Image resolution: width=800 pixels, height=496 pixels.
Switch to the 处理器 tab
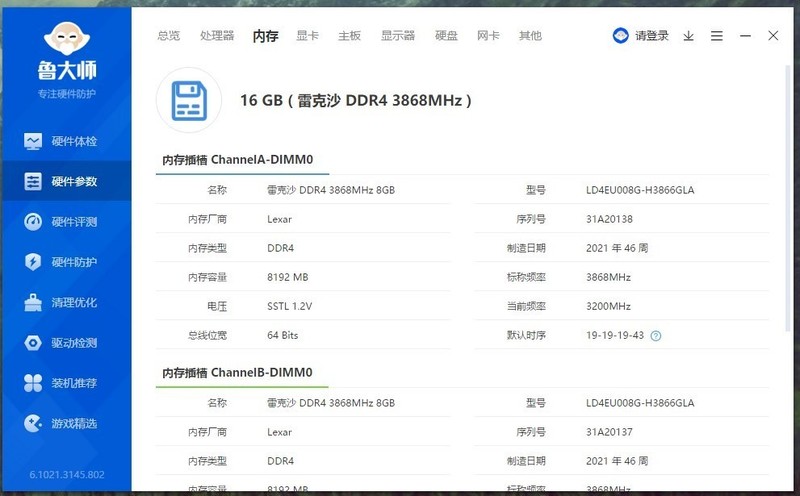217,36
